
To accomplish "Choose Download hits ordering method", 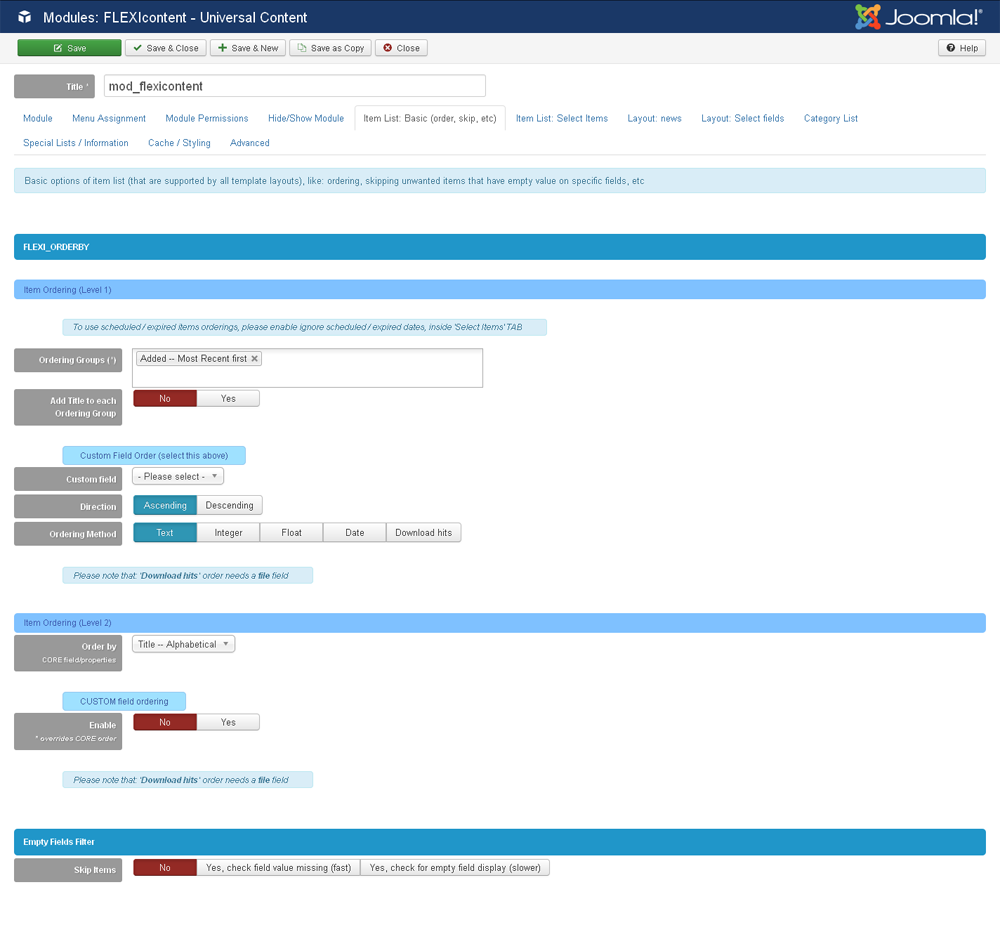I will [423, 533].
